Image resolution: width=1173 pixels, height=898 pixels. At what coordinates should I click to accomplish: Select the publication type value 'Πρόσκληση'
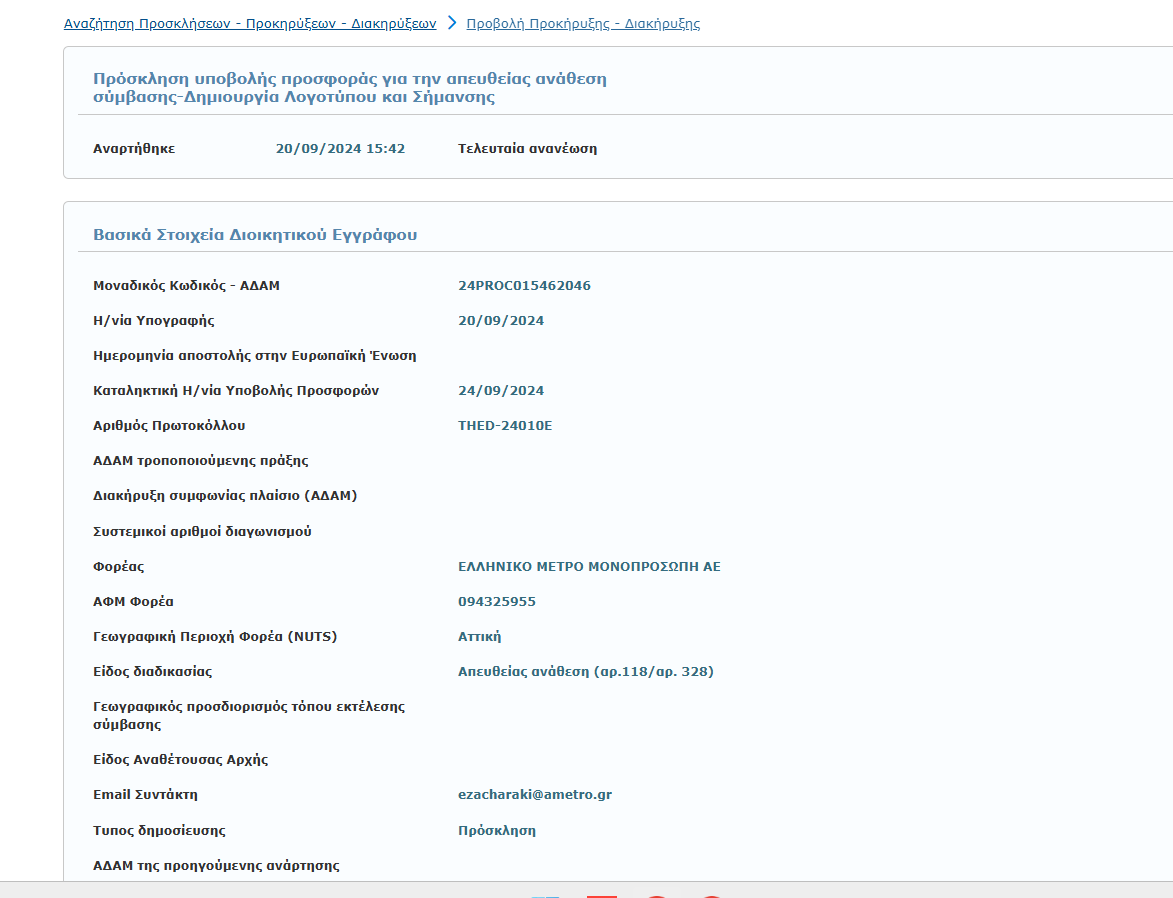pos(497,831)
